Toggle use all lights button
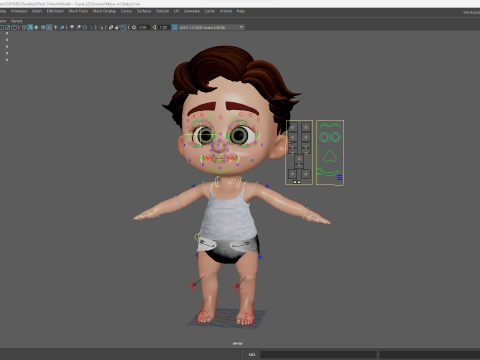480x360 pixels. [x=56, y=27]
